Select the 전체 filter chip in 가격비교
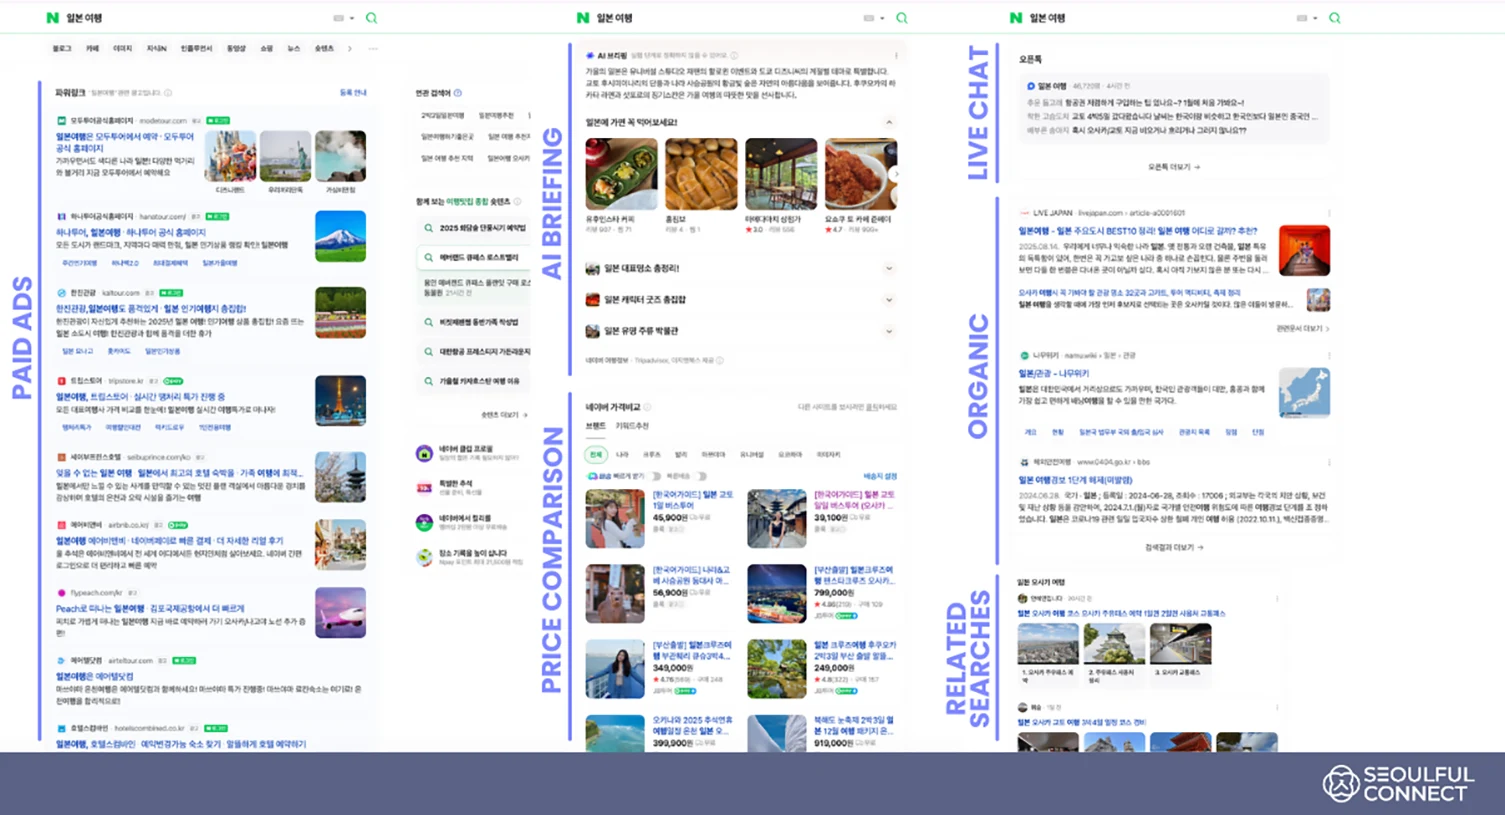This screenshot has height=815, width=1505. pyautogui.click(x=597, y=454)
